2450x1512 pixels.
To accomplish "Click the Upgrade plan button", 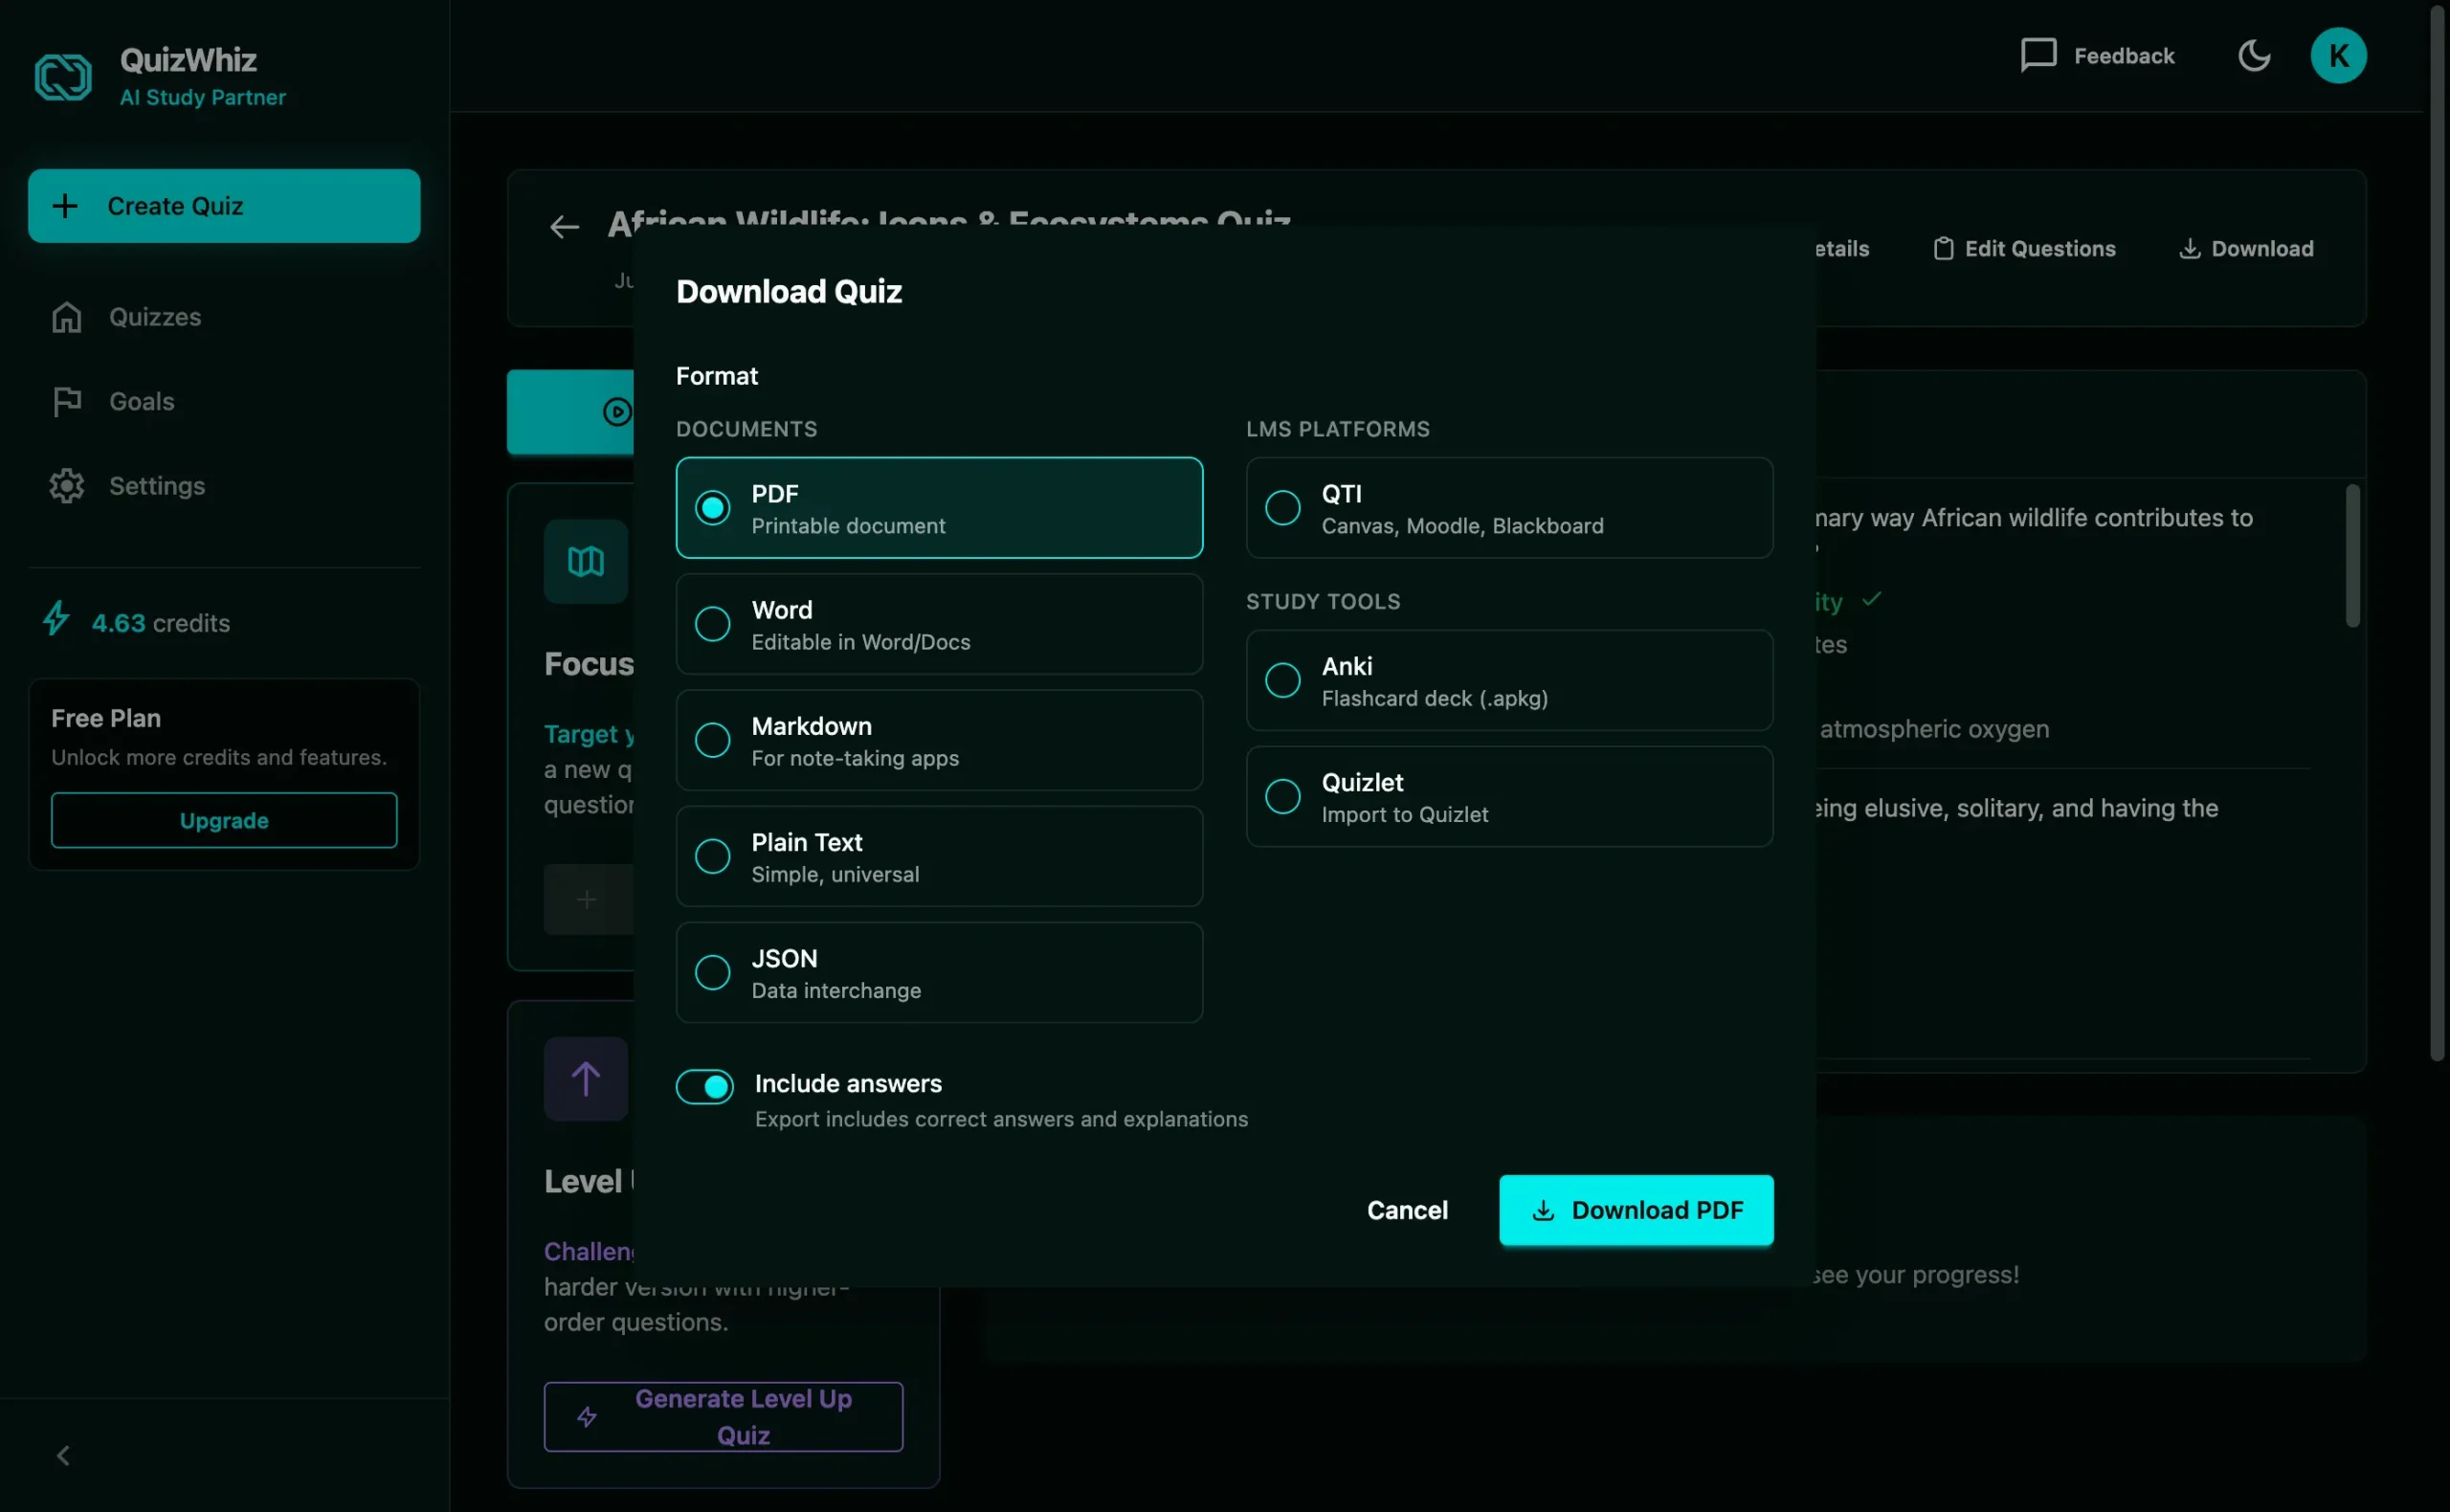I will pyautogui.click(x=224, y=821).
